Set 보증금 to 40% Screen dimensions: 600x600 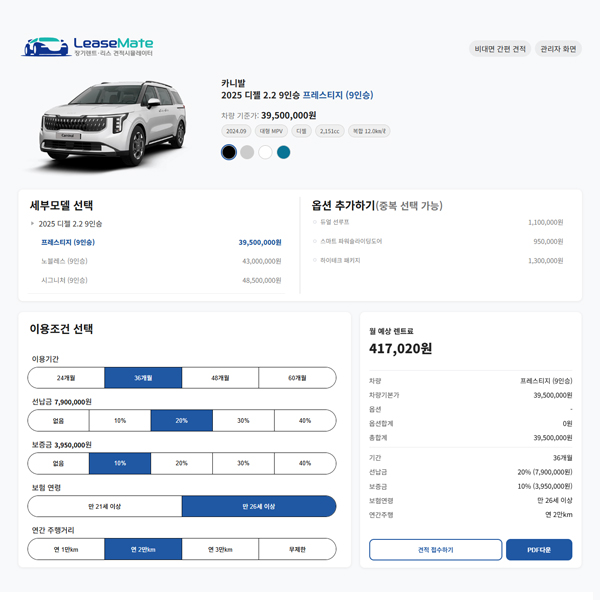[x=305, y=463]
